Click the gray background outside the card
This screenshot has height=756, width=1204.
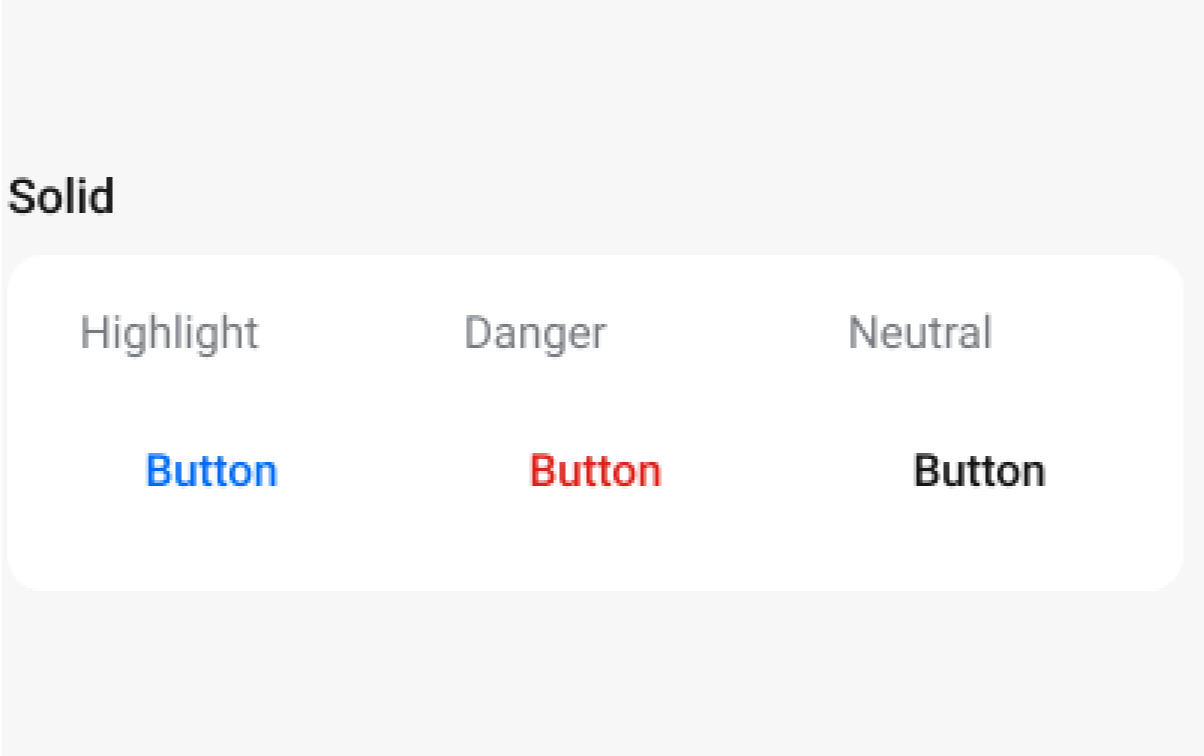pyautogui.click(x=600, y=680)
